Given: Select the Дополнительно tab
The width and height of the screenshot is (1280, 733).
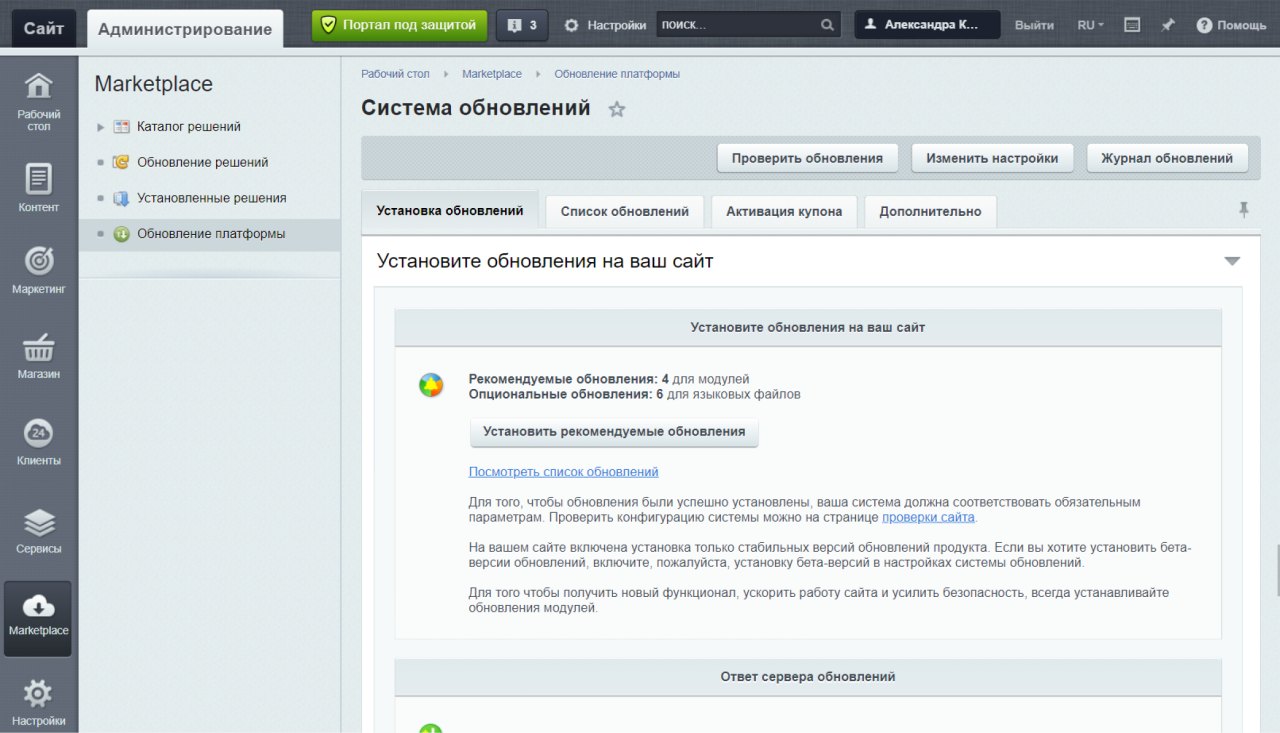Looking at the screenshot, I should point(930,212).
